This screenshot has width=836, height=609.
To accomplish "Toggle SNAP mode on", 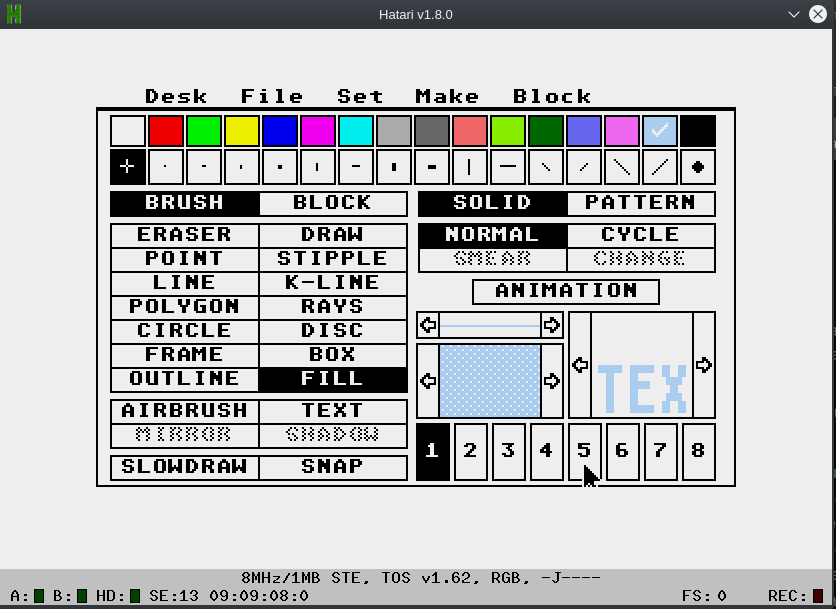I will 332,467.
